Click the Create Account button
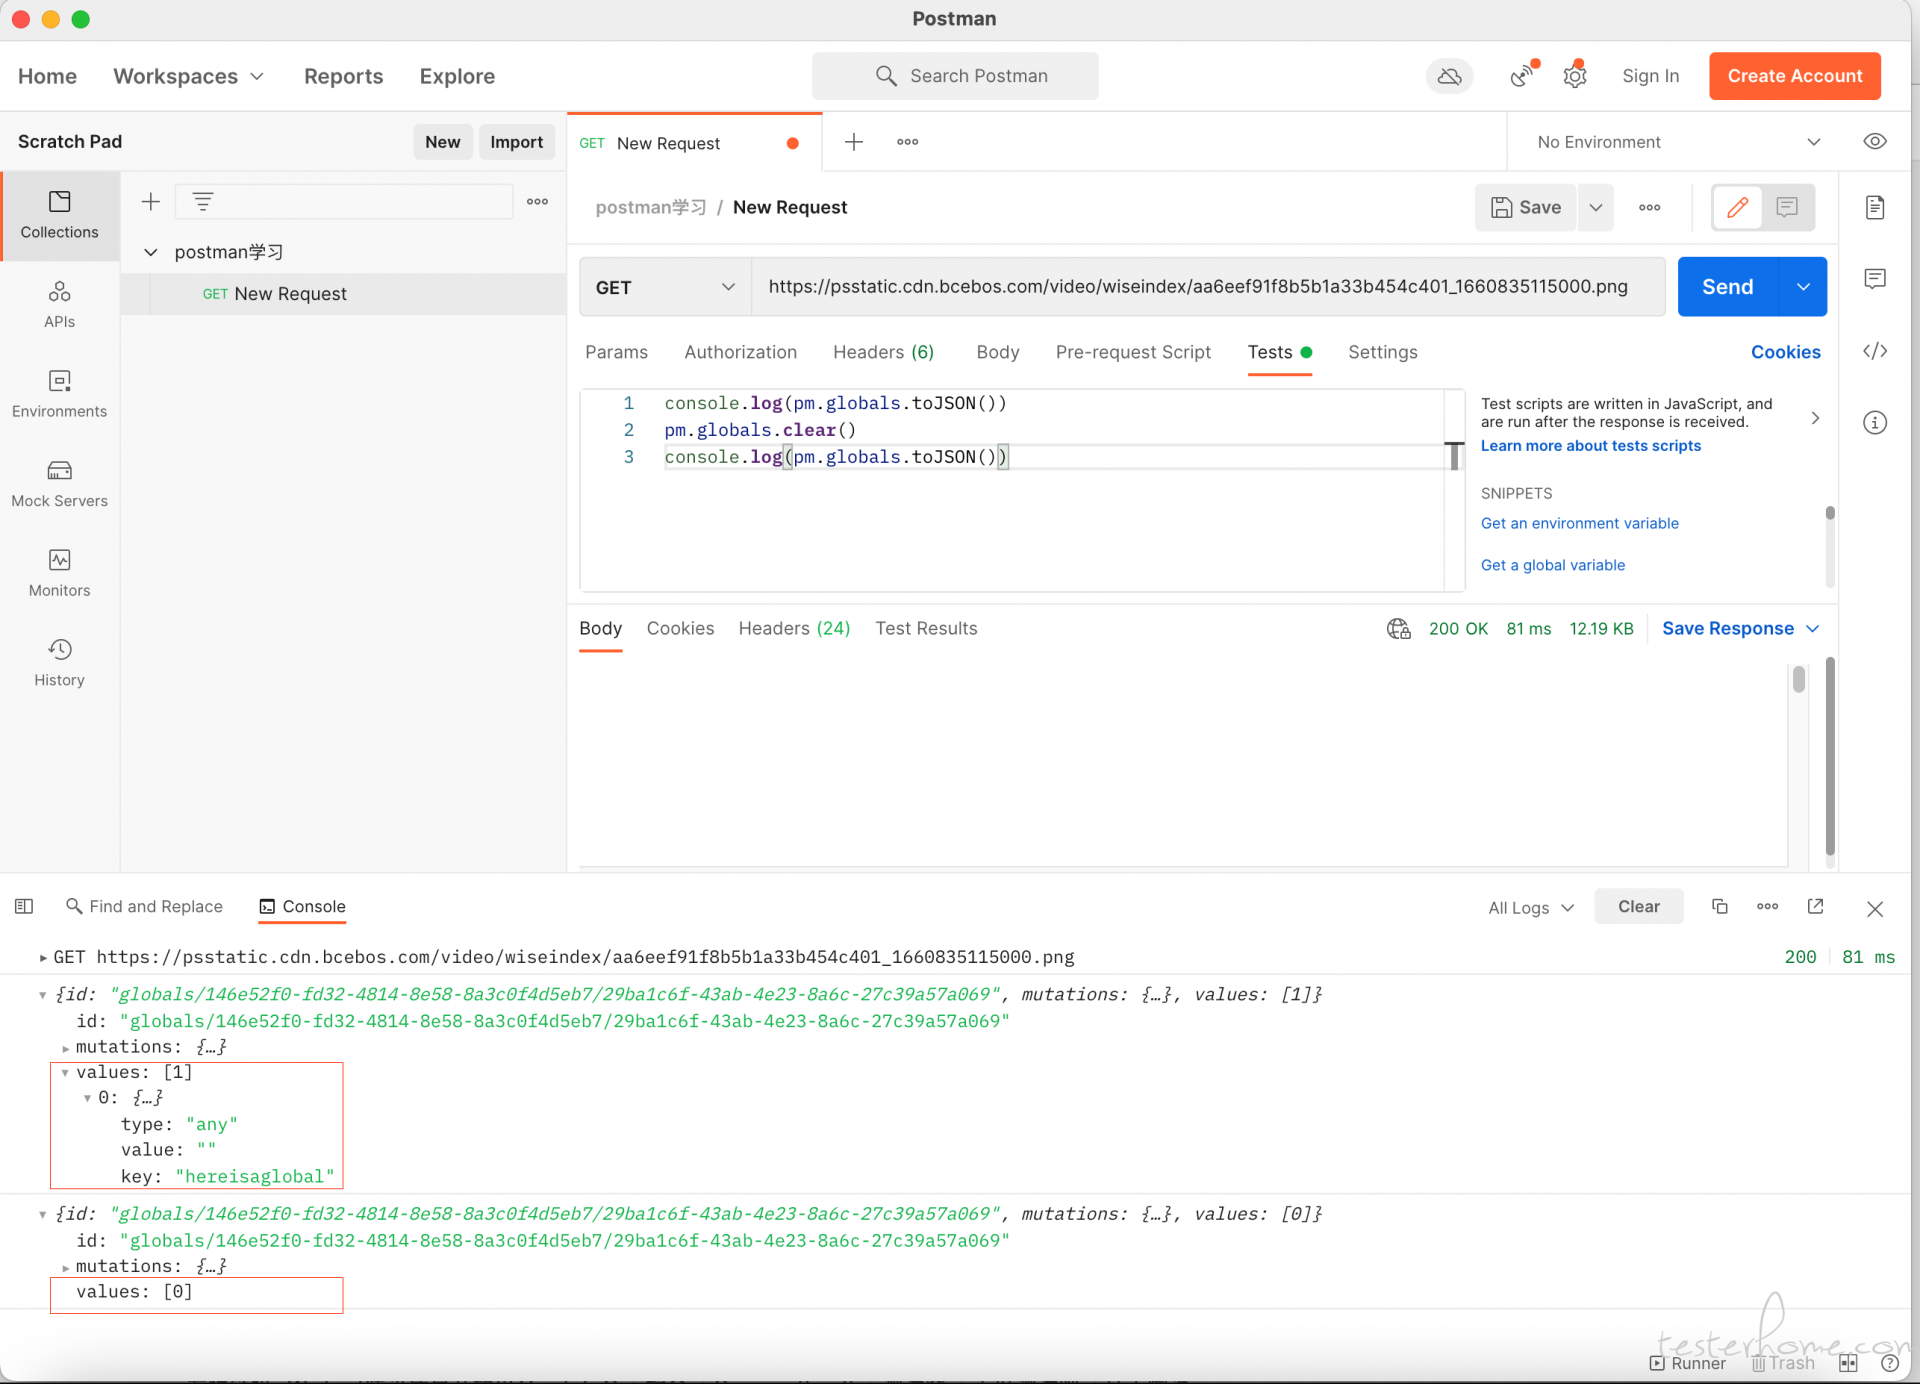 coord(1795,76)
